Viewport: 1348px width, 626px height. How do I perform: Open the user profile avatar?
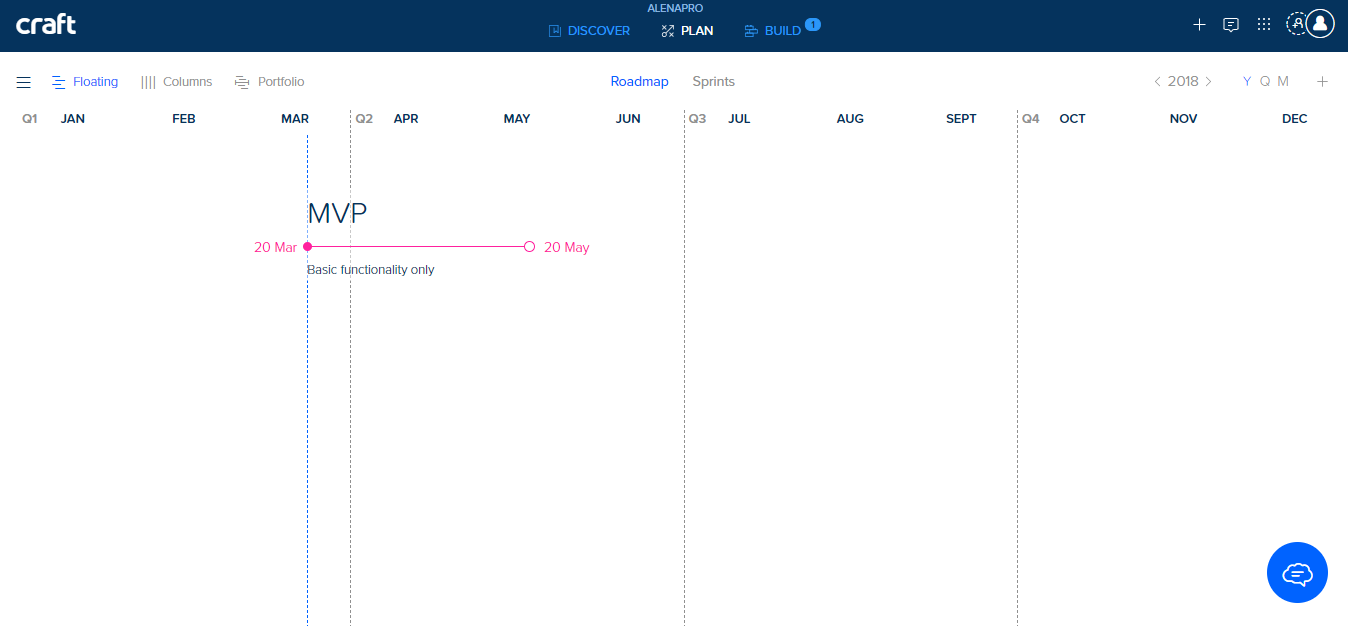coord(1320,24)
